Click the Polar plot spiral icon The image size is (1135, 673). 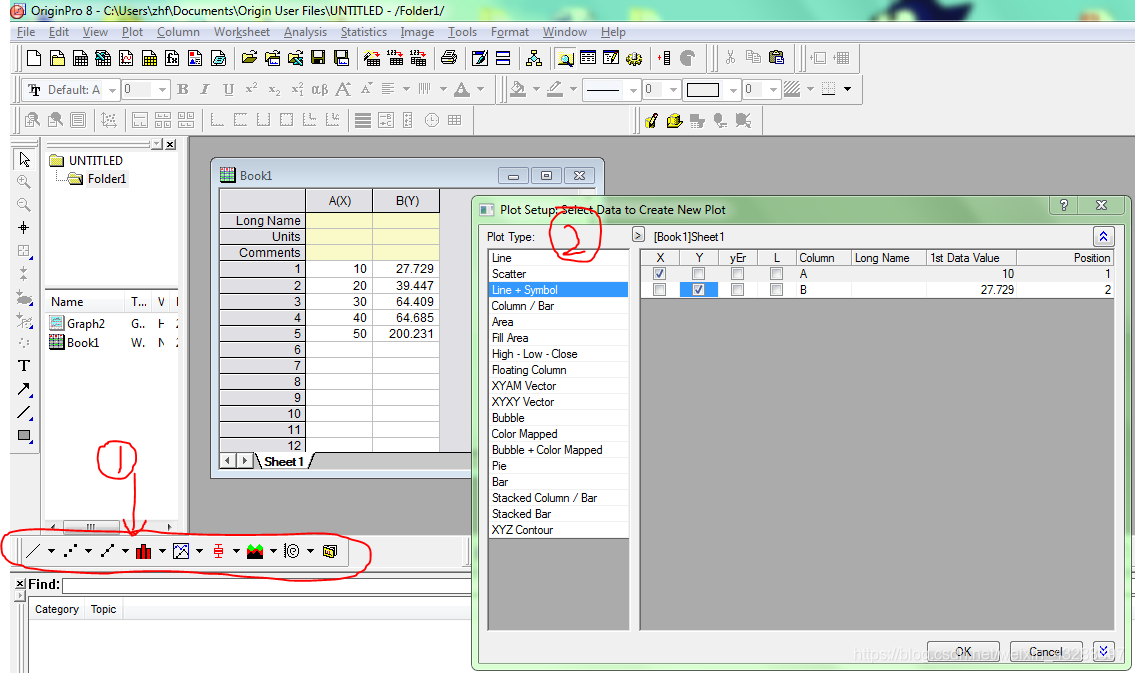click(292, 551)
